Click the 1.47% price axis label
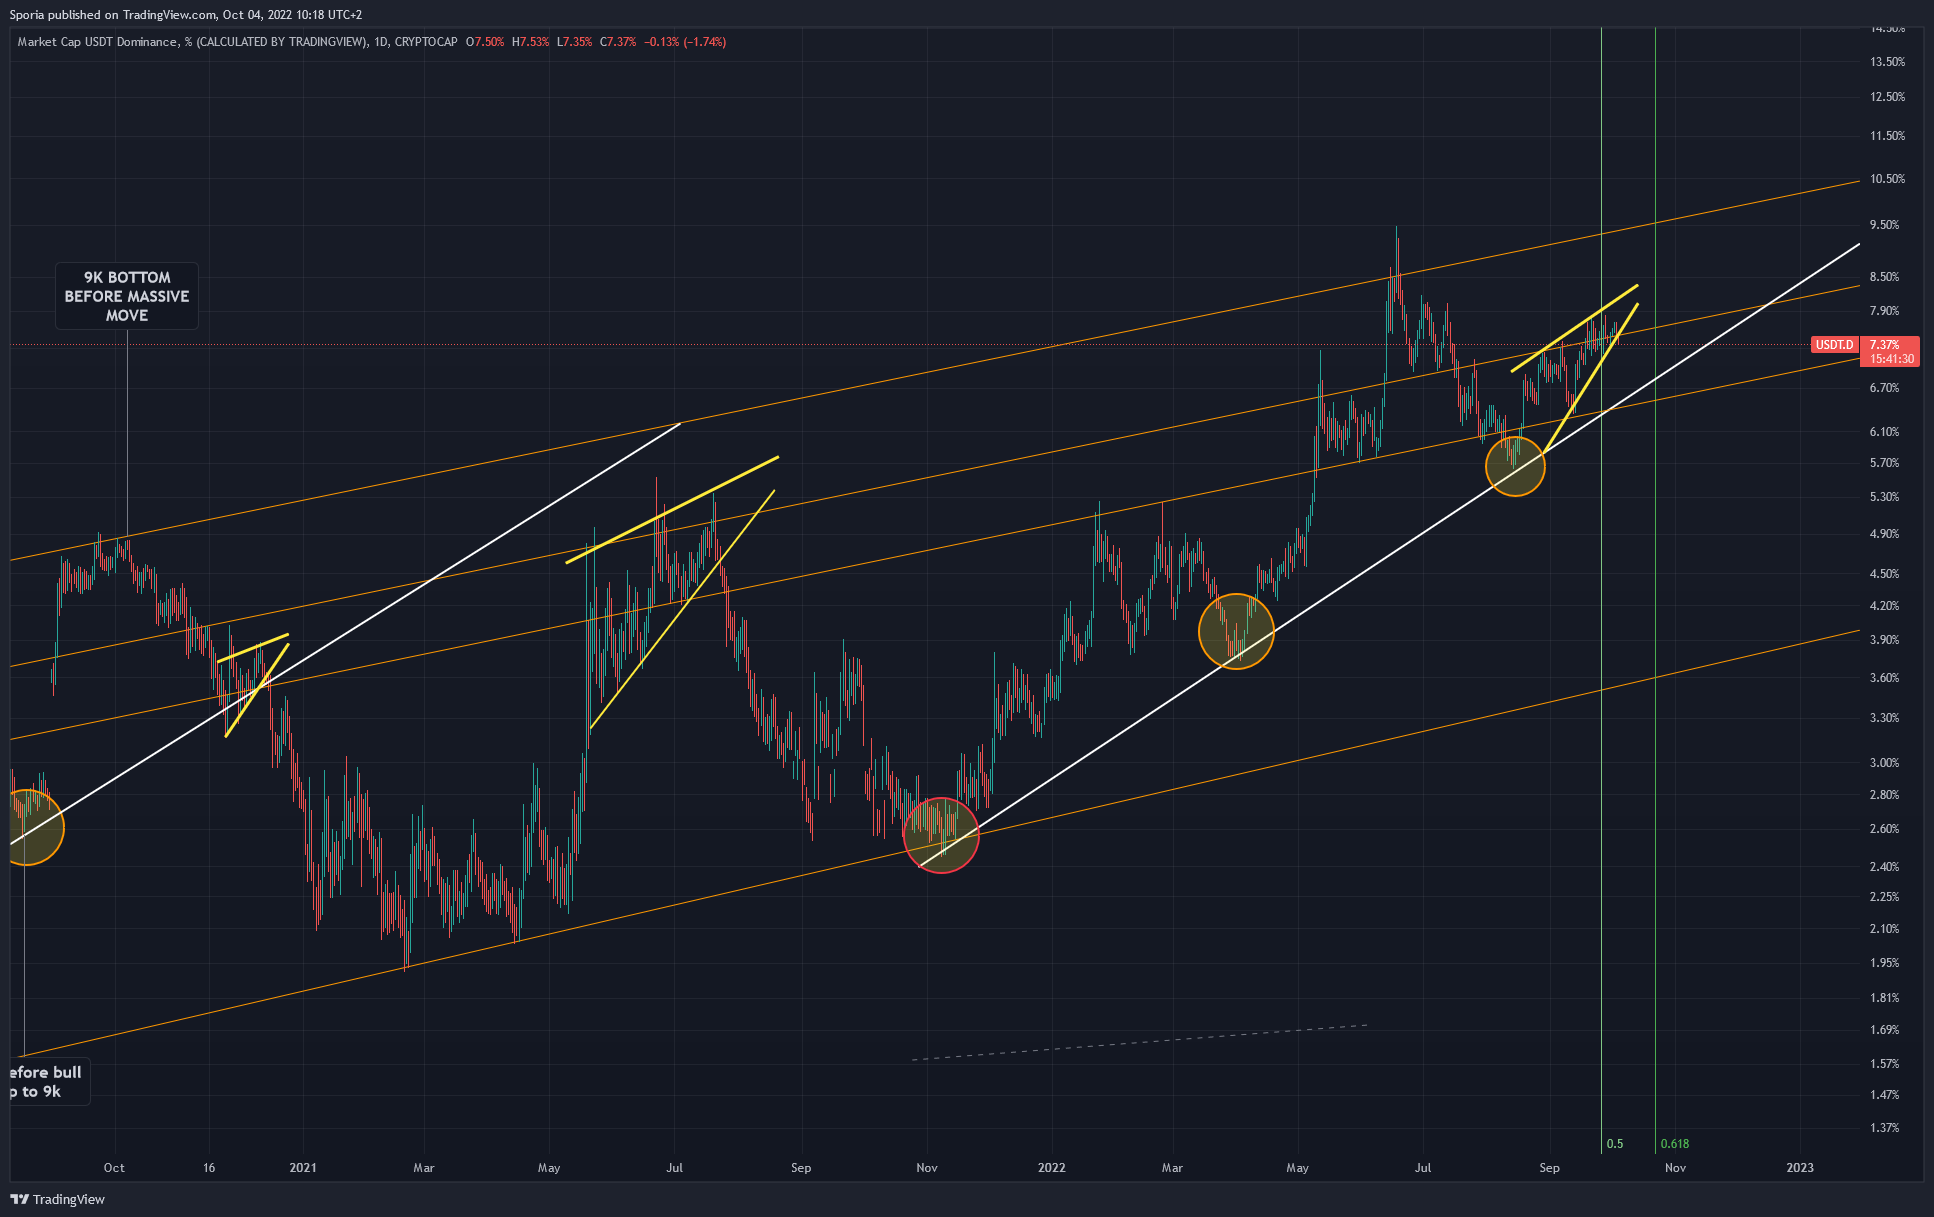This screenshot has width=1934, height=1217. click(x=1885, y=1095)
